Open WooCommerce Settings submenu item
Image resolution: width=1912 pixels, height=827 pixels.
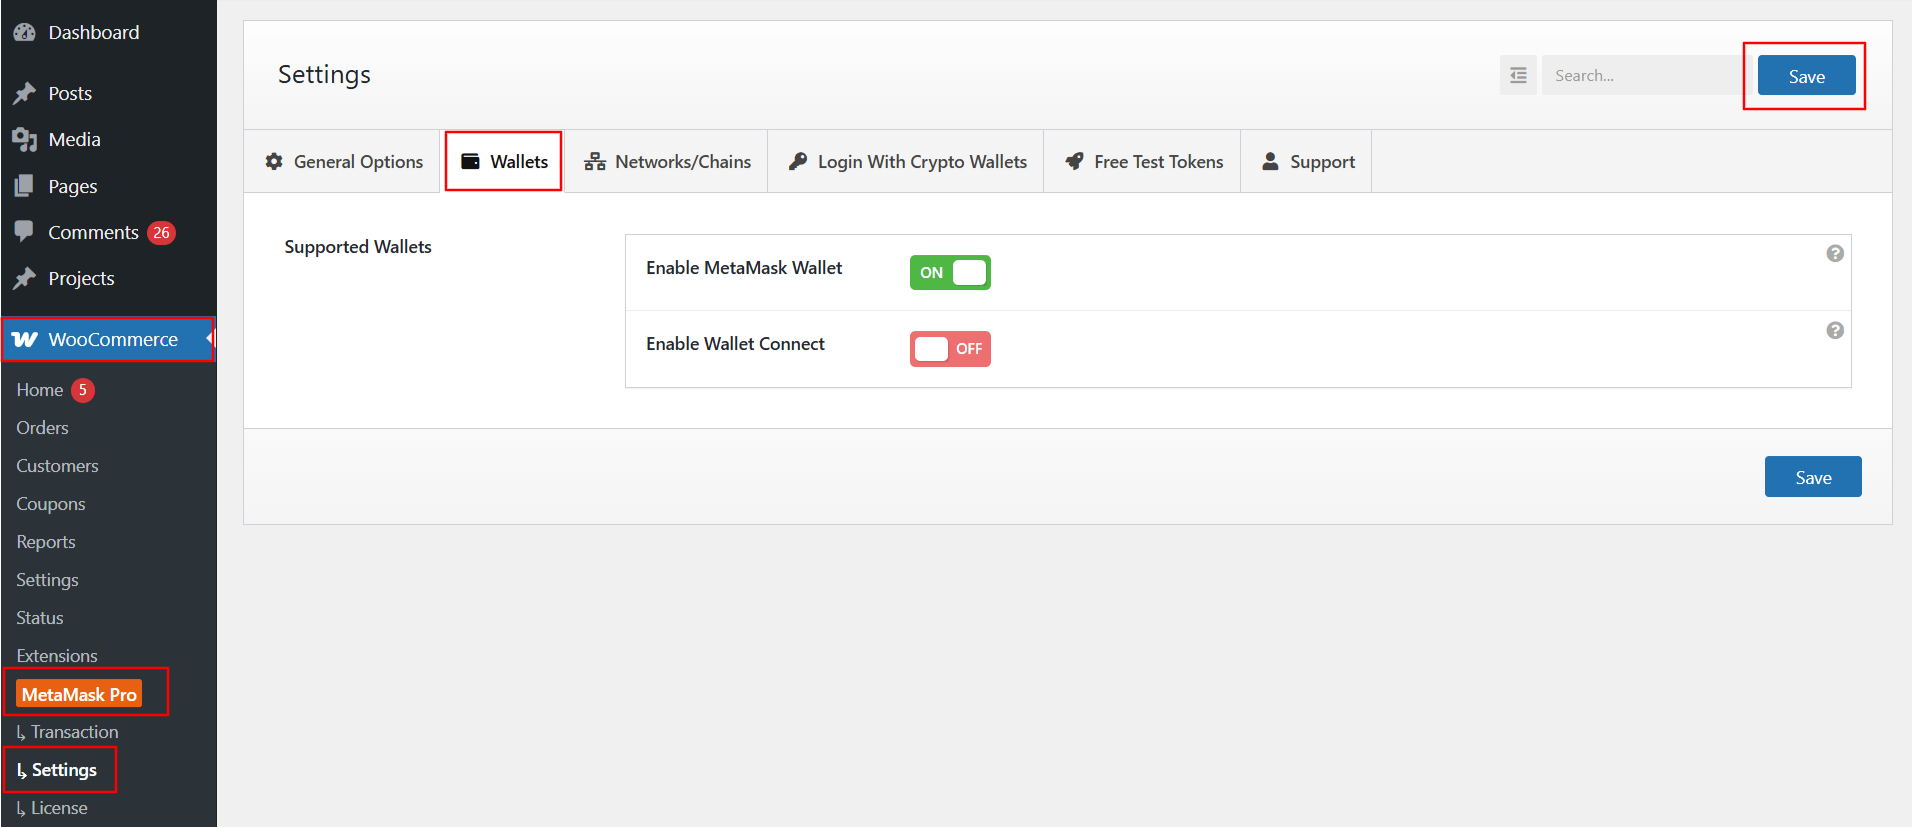[47, 580]
